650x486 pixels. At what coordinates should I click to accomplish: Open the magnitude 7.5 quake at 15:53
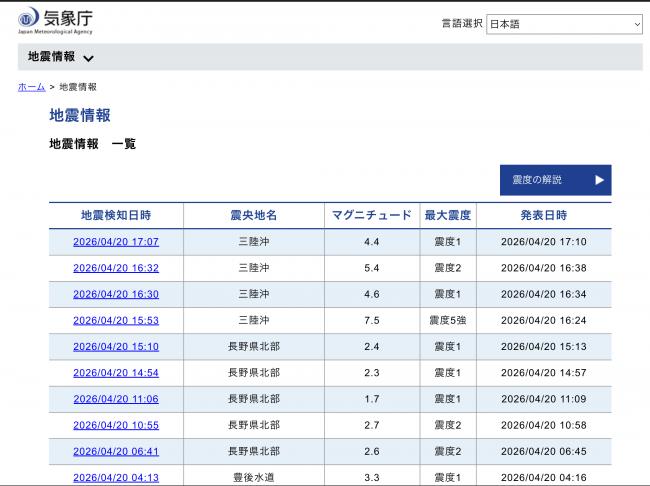click(x=116, y=320)
